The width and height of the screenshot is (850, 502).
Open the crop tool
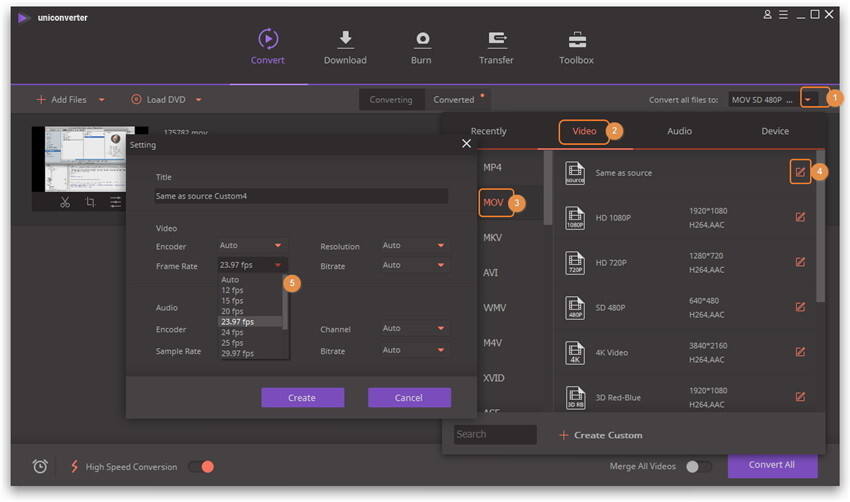(x=90, y=202)
